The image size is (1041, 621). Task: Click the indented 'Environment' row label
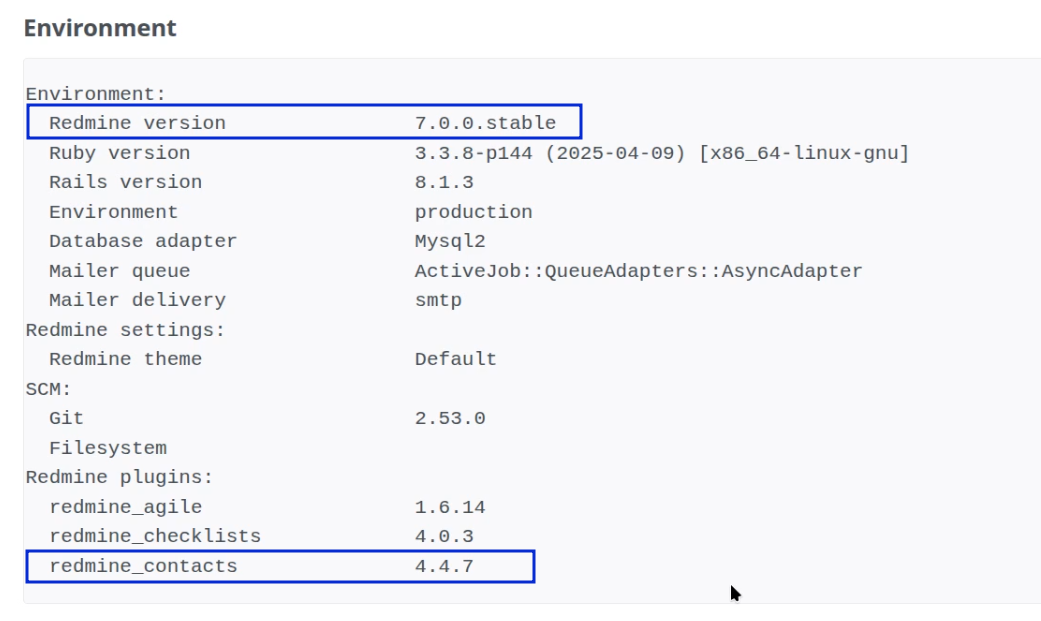[114, 213]
